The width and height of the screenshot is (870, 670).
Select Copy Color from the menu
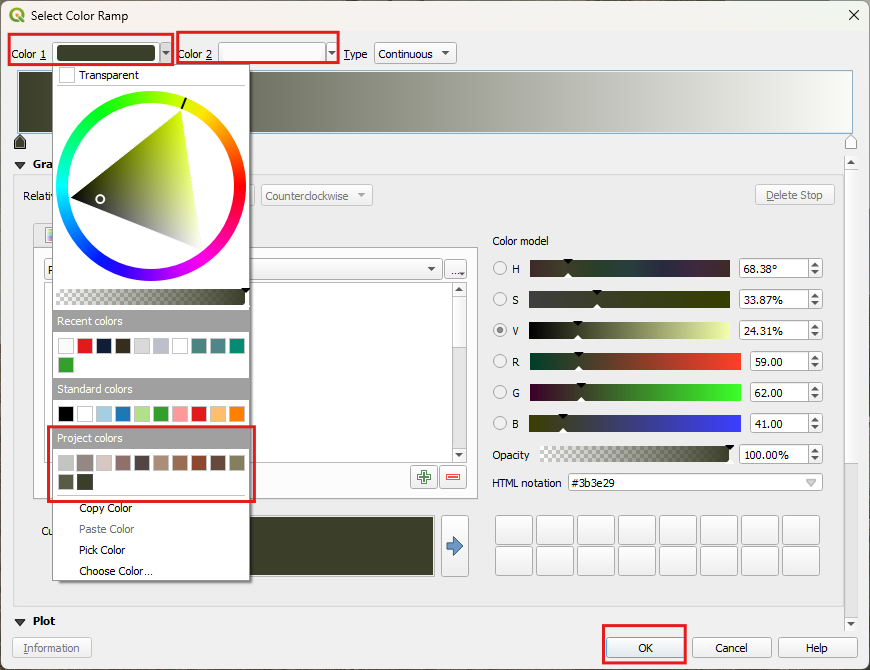[105, 508]
